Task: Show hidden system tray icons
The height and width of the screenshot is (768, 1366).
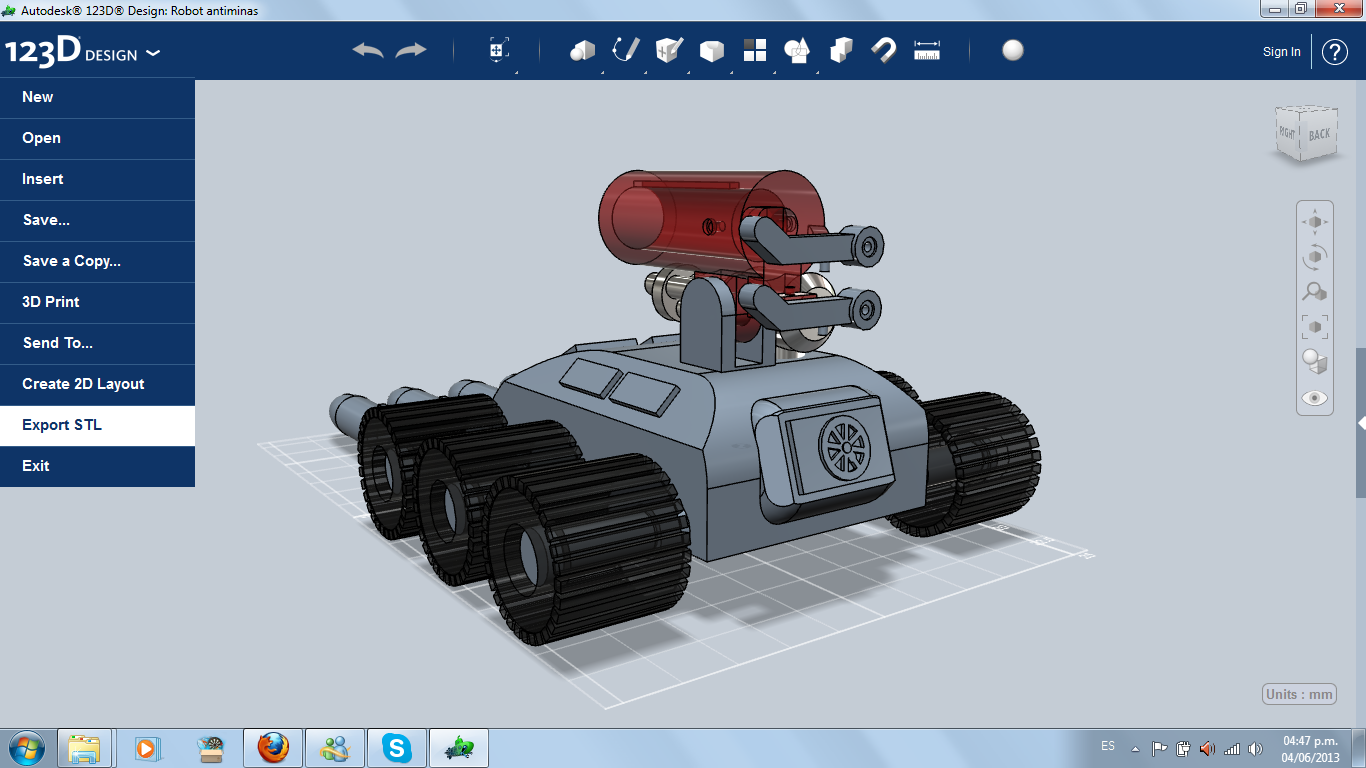Action: coord(1135,748)
